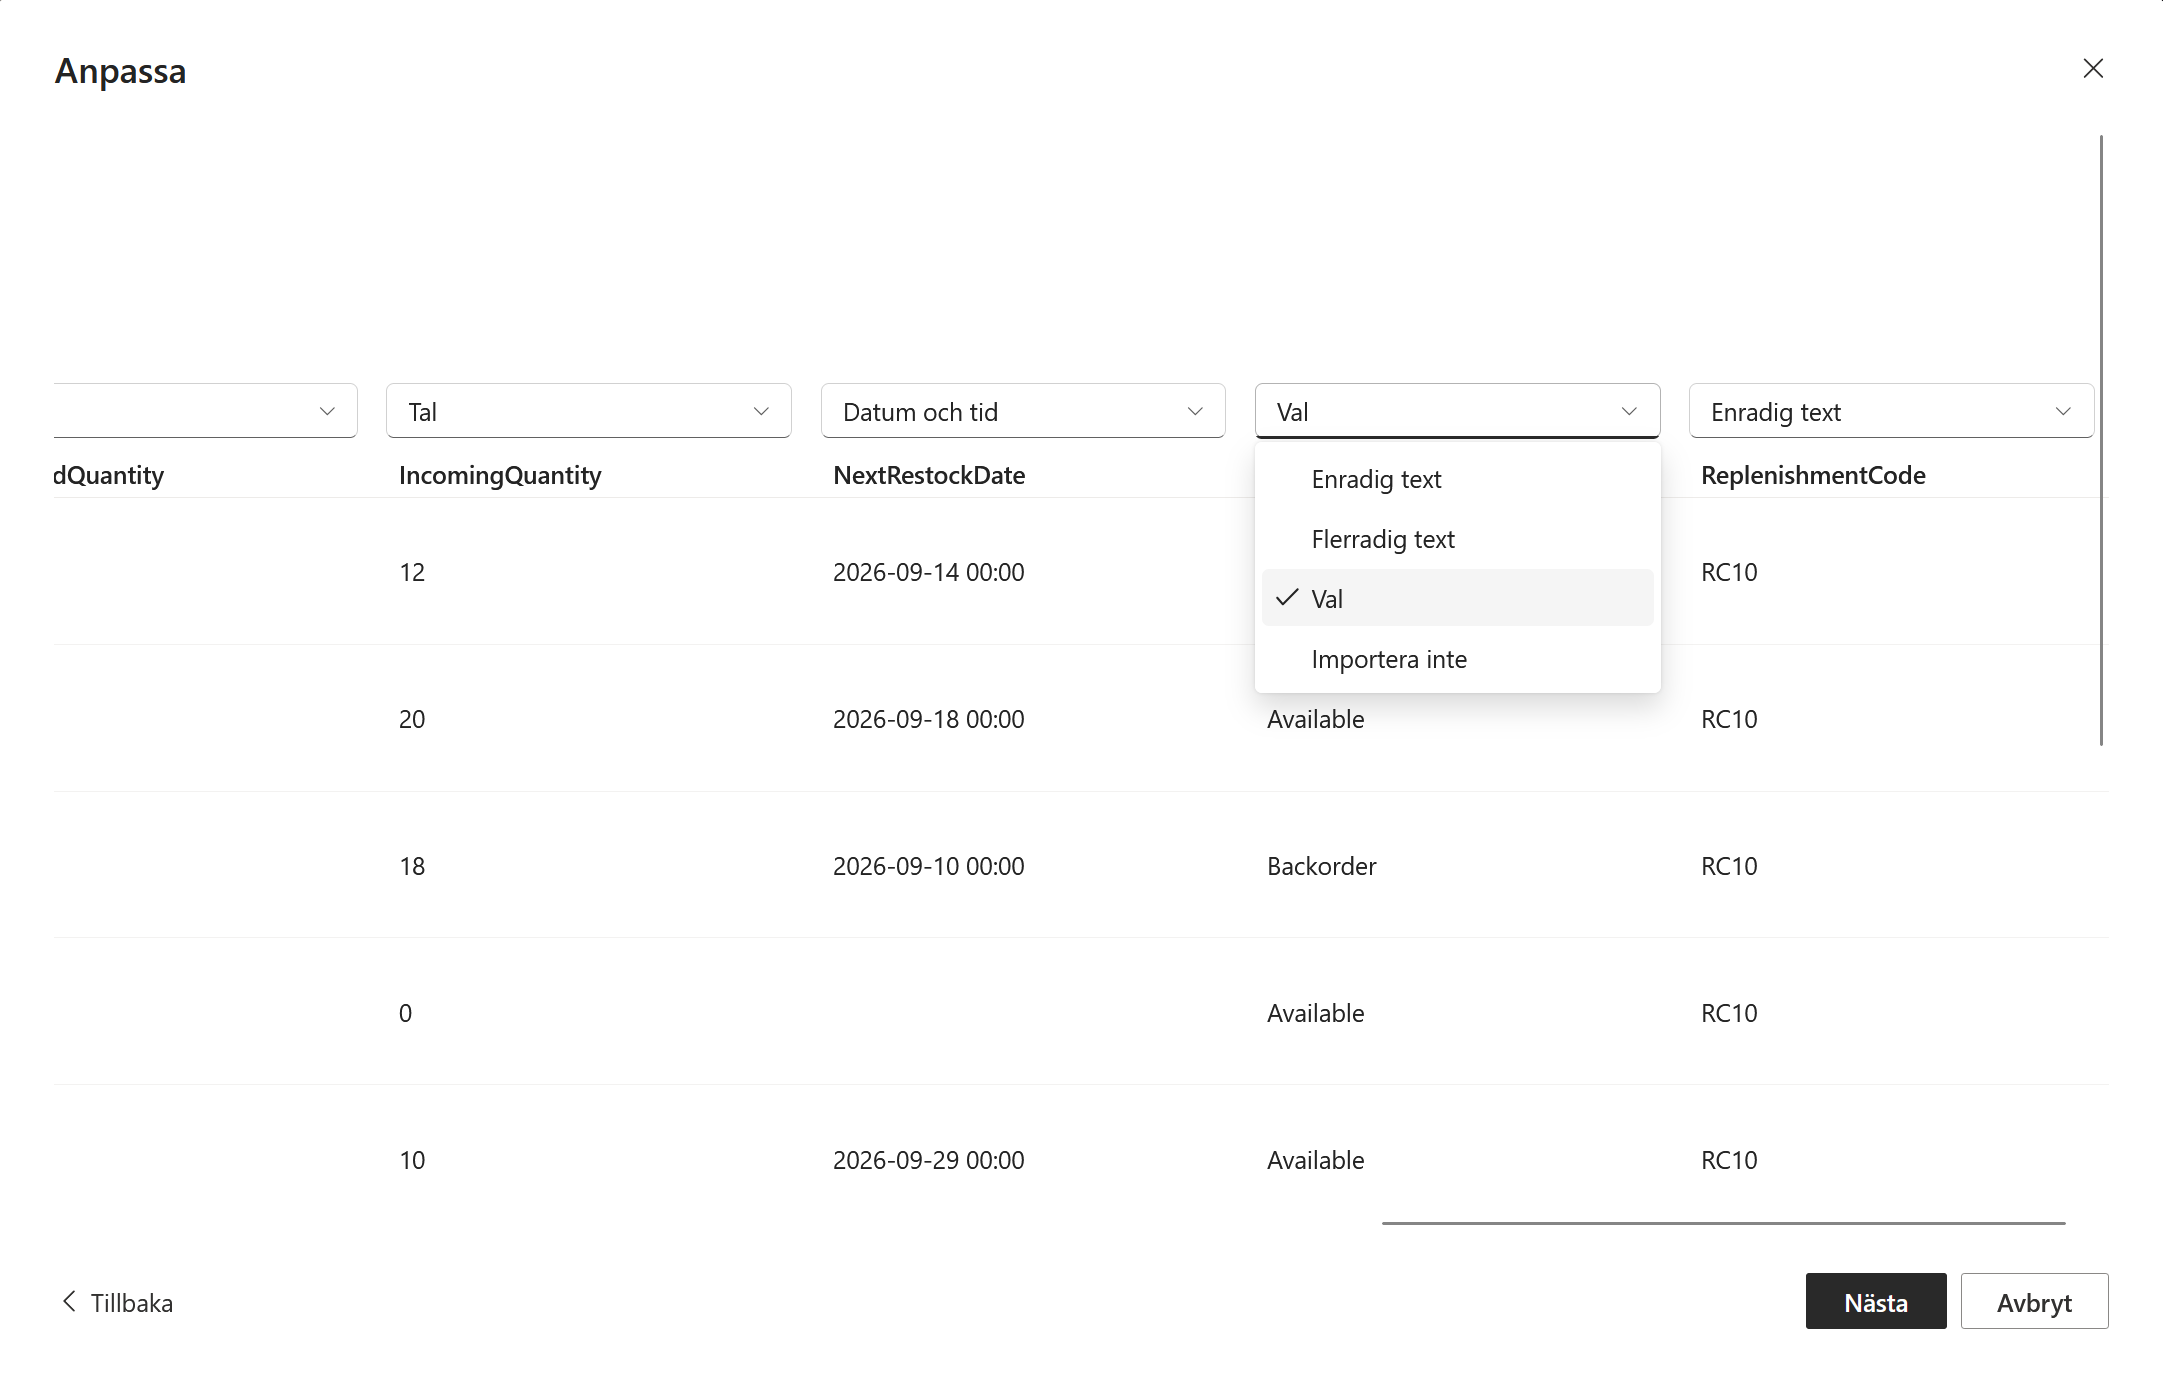
Task: Choose Importera inte option
Action: click(1457, 659)
